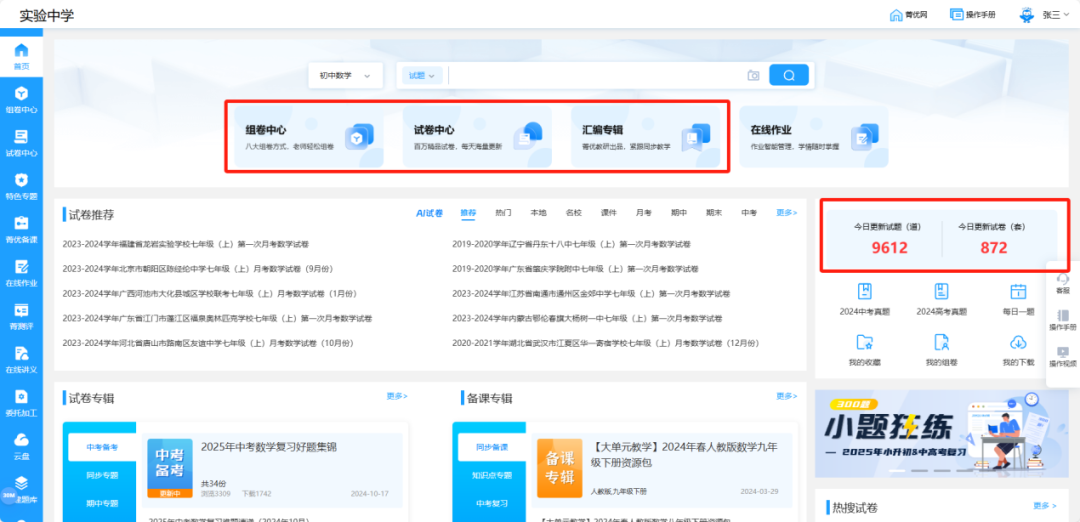This screenshot has width=1080, height=522.
Task: Open the 试卷中心 card under search bar
Action: click(x=477, y=136)
